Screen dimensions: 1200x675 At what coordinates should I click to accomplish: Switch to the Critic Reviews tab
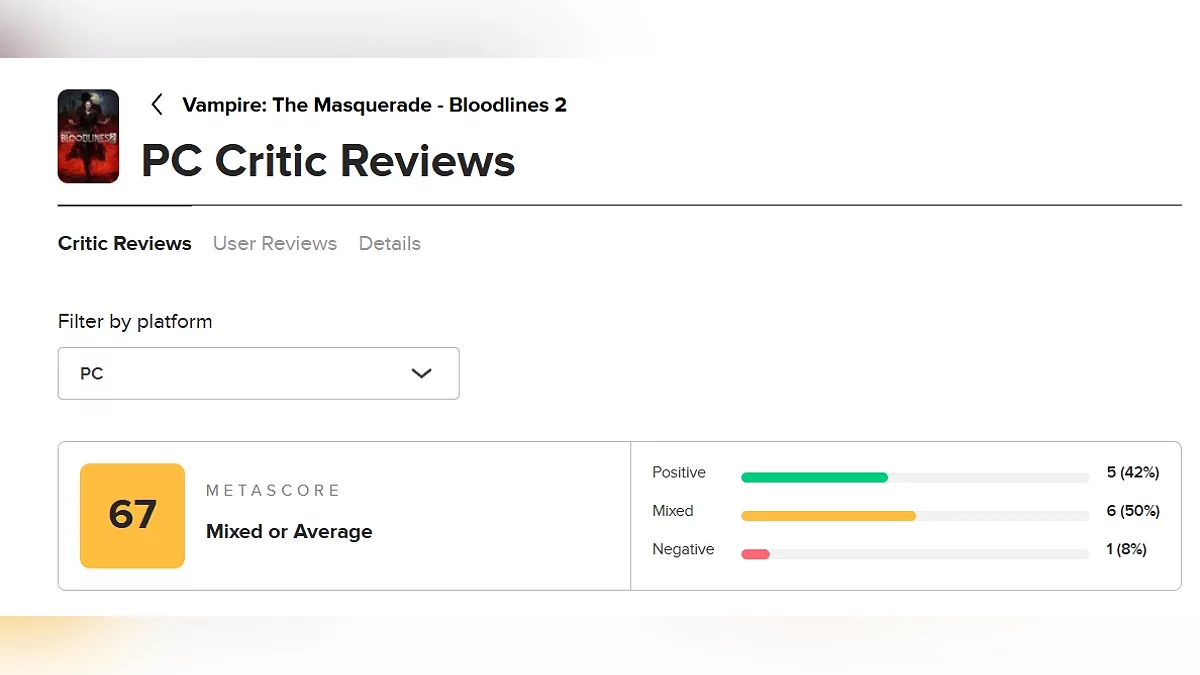pos(125,243)
